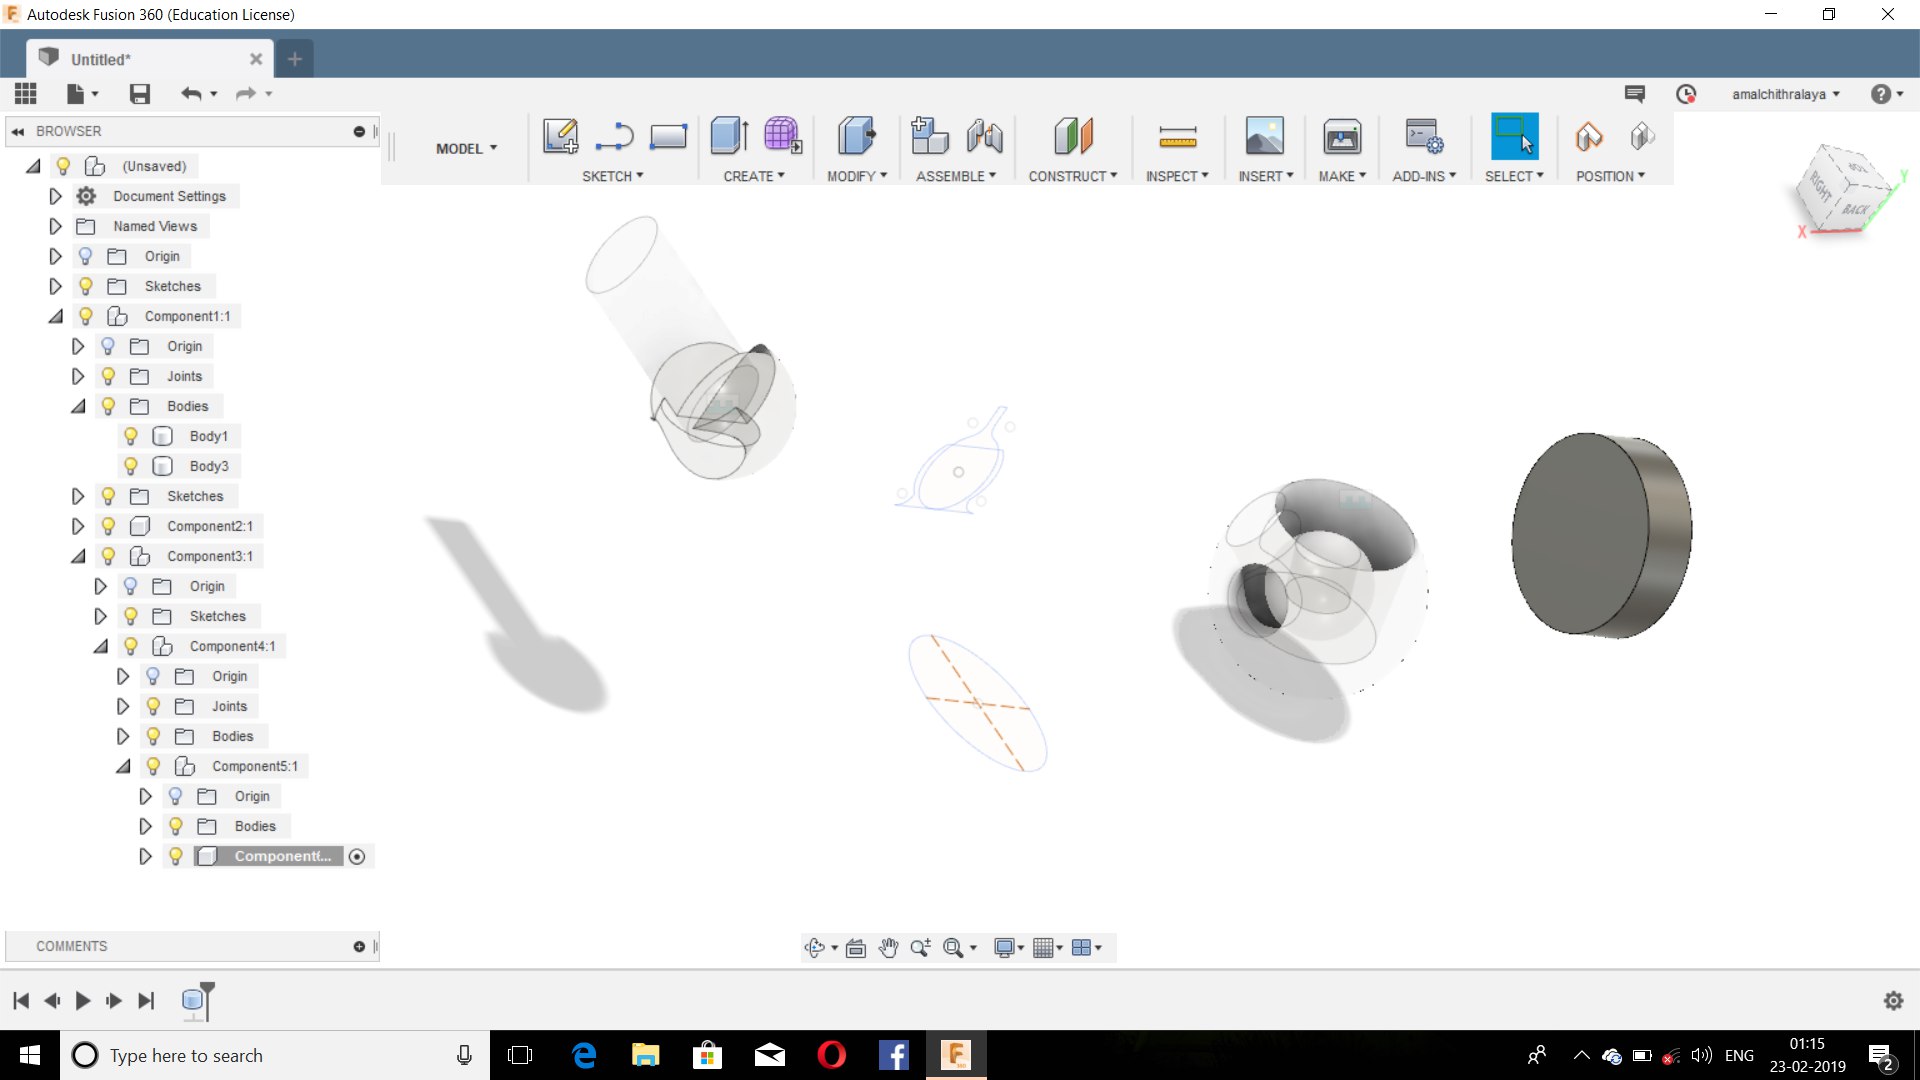Hide Body1 using its lightbulb
The image size is (1920, 1080).
click(x=131, y=436)
